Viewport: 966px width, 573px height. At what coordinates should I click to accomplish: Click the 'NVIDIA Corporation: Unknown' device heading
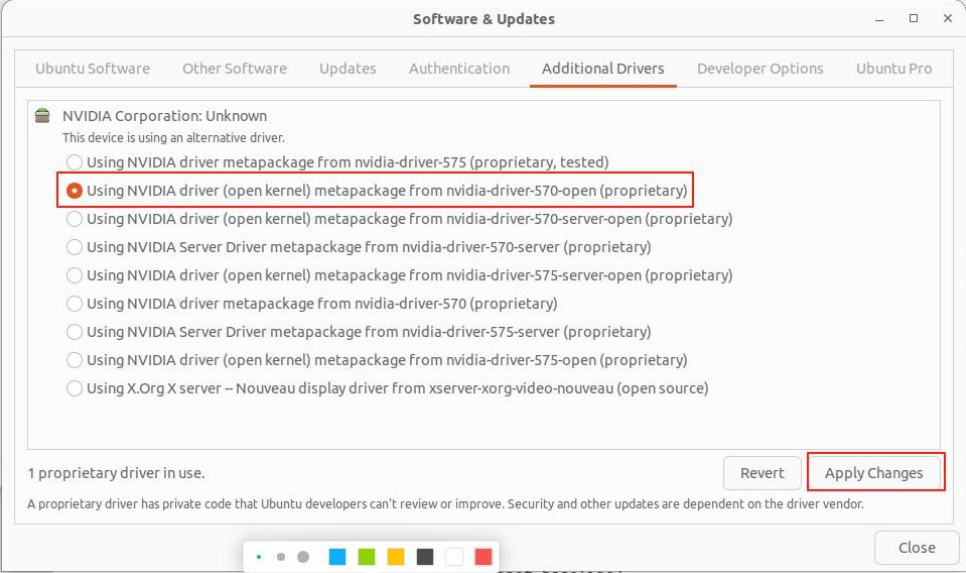(x=164, y=116)
